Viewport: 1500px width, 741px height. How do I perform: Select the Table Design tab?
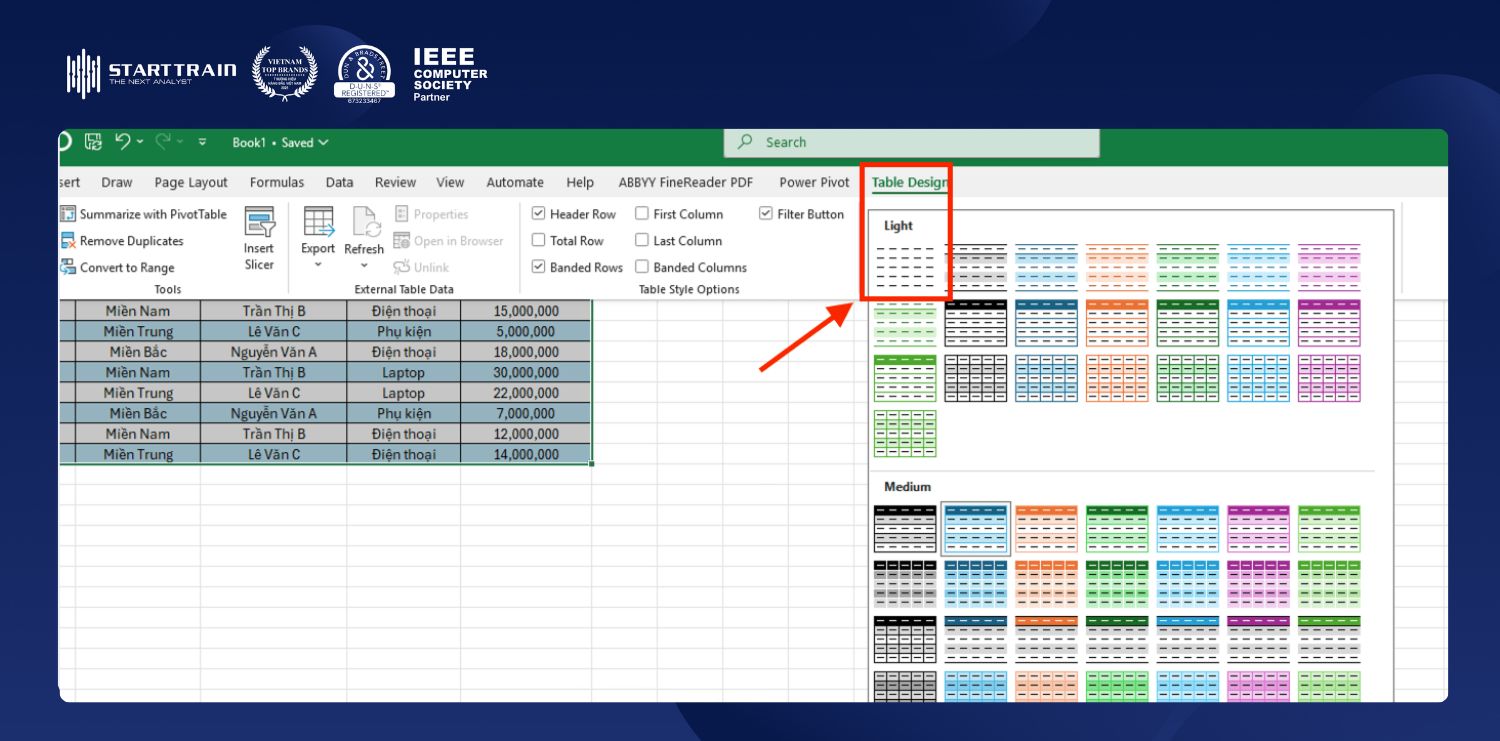pos(909,182)
